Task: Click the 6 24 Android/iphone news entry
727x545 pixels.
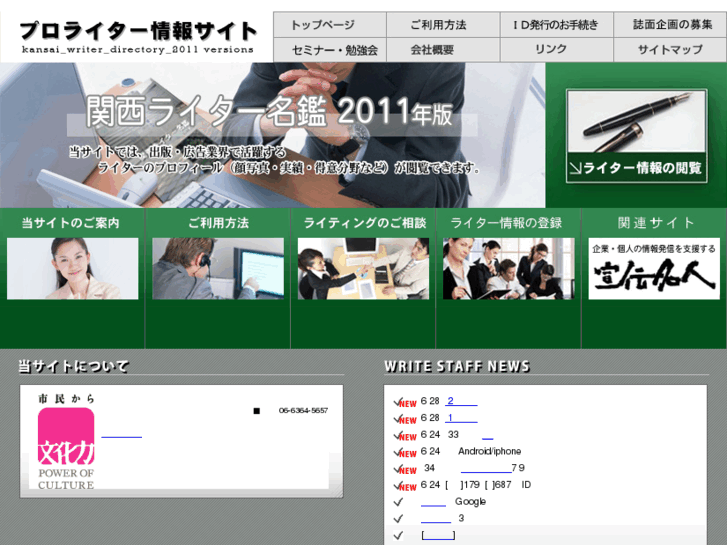Action: (471, 451)
